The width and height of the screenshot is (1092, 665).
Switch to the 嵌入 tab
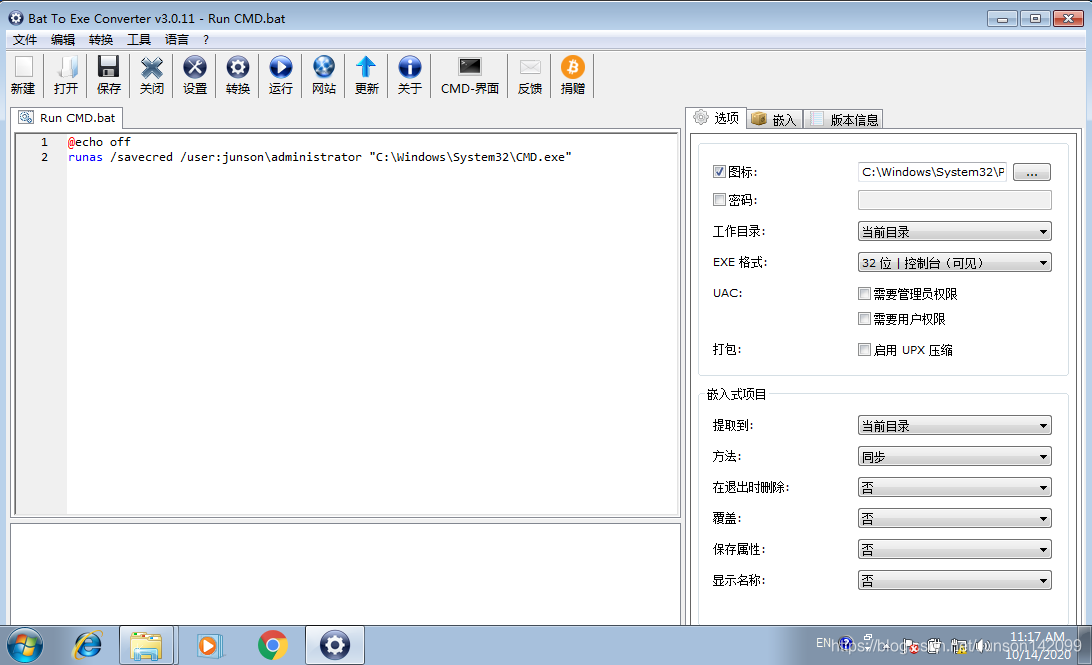(774, 120)
